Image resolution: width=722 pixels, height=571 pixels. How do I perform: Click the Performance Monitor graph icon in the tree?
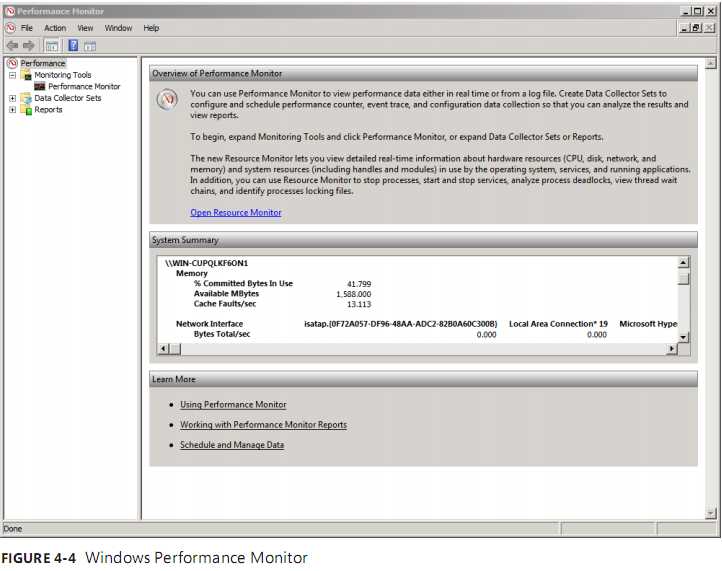tap(40, 86)
